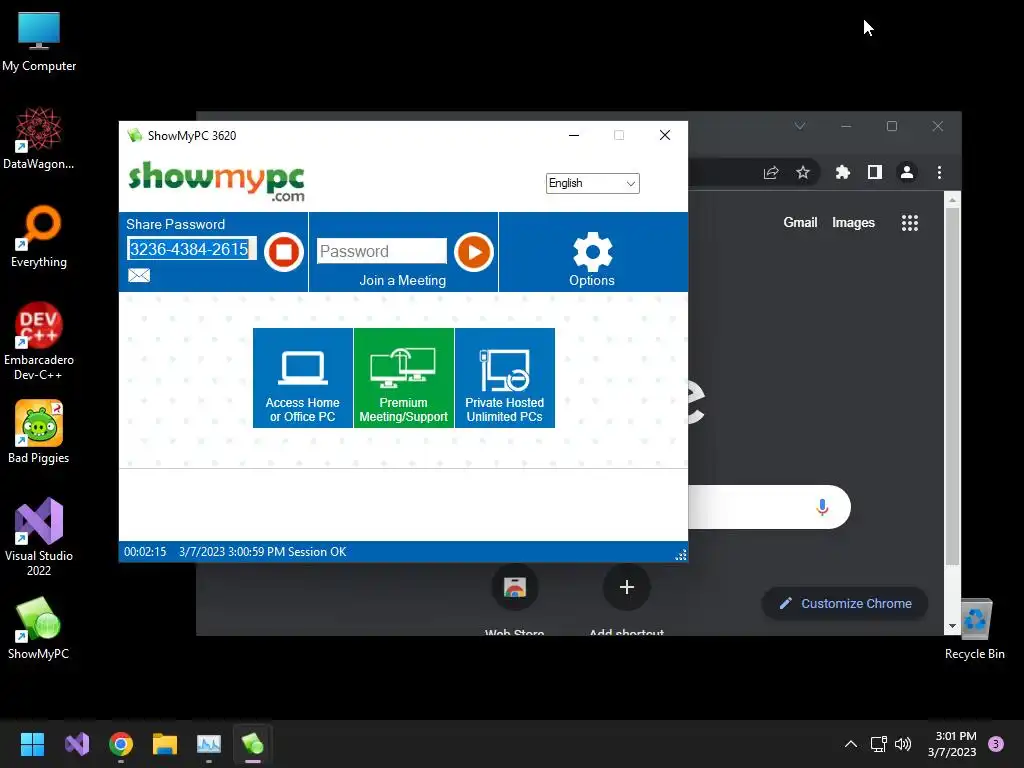The height and width of the screenshot is (768, 1024).
Task: Click the 00:02:15 session timer
Action: [x=145, y=552]
